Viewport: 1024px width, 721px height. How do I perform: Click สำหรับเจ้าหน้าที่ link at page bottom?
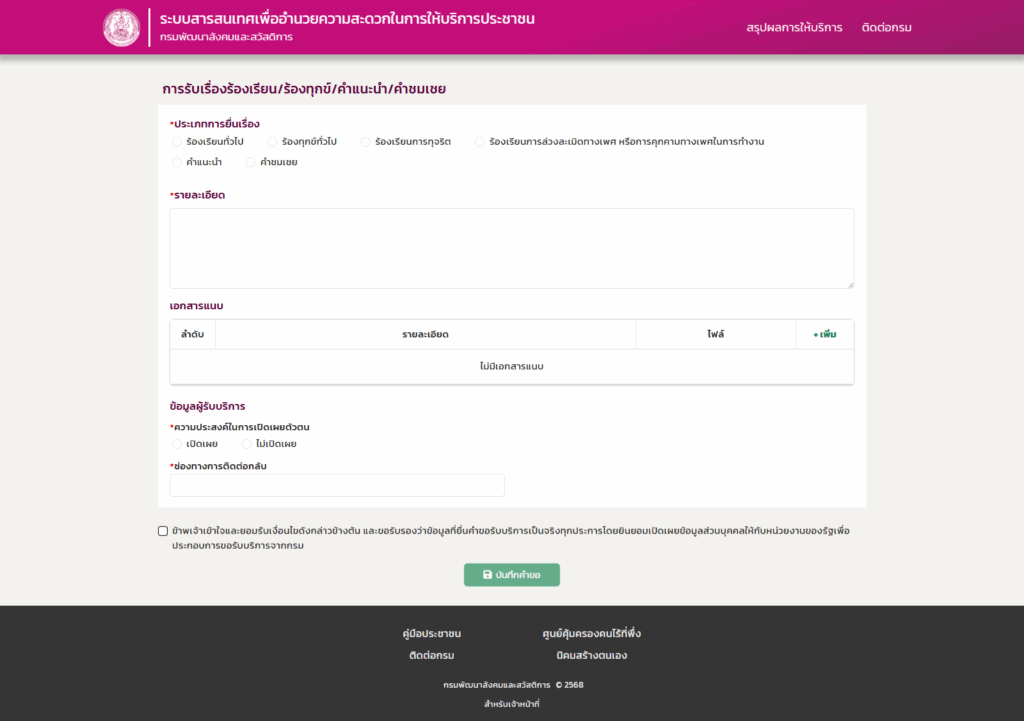pyautogui.click(x=511, y=705)
